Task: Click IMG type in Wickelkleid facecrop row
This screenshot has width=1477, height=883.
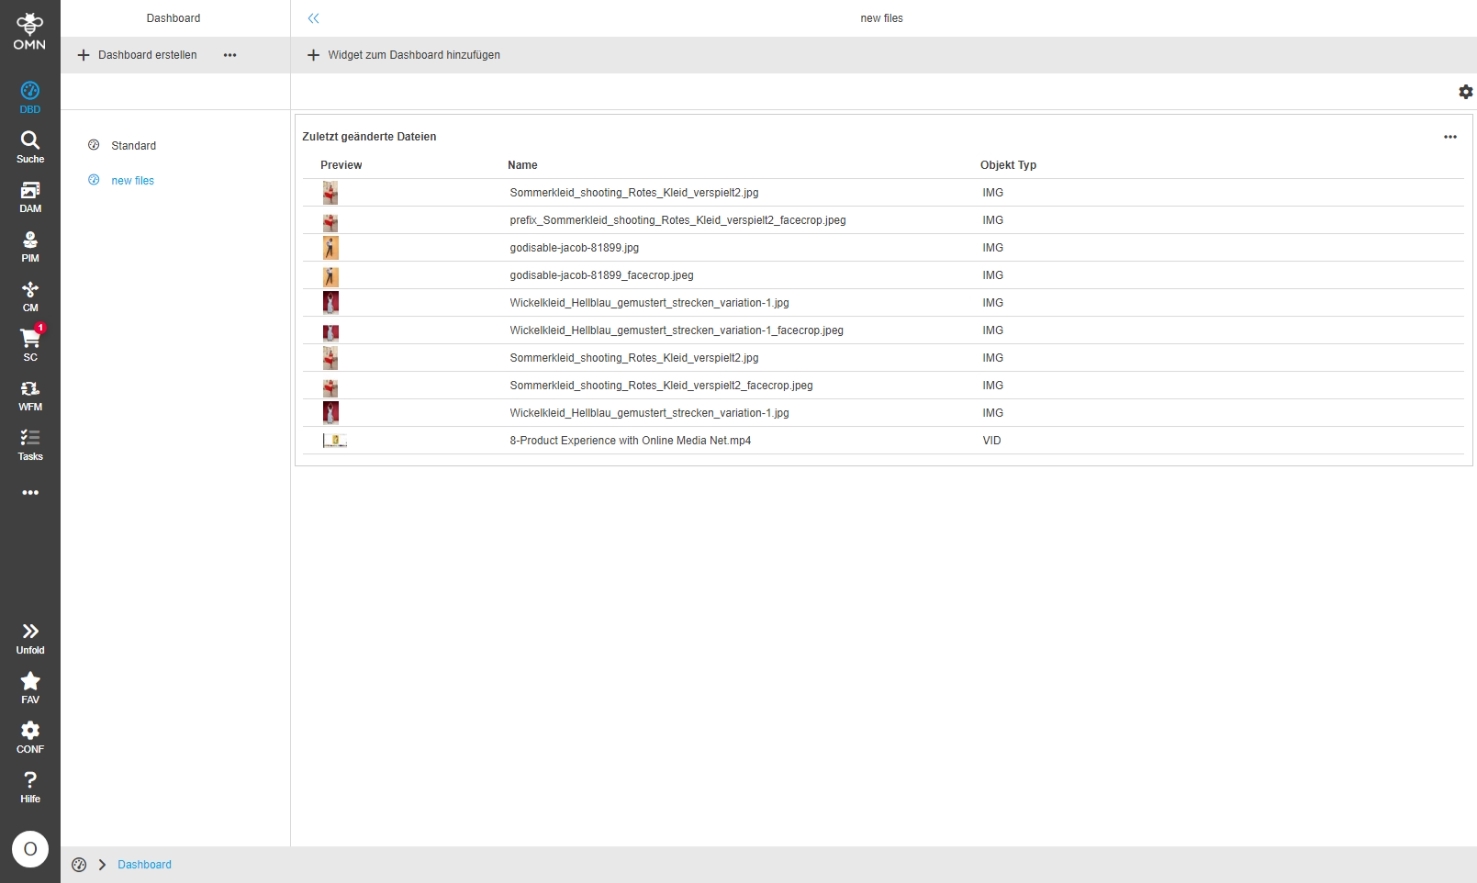Action: coord(992,330)
